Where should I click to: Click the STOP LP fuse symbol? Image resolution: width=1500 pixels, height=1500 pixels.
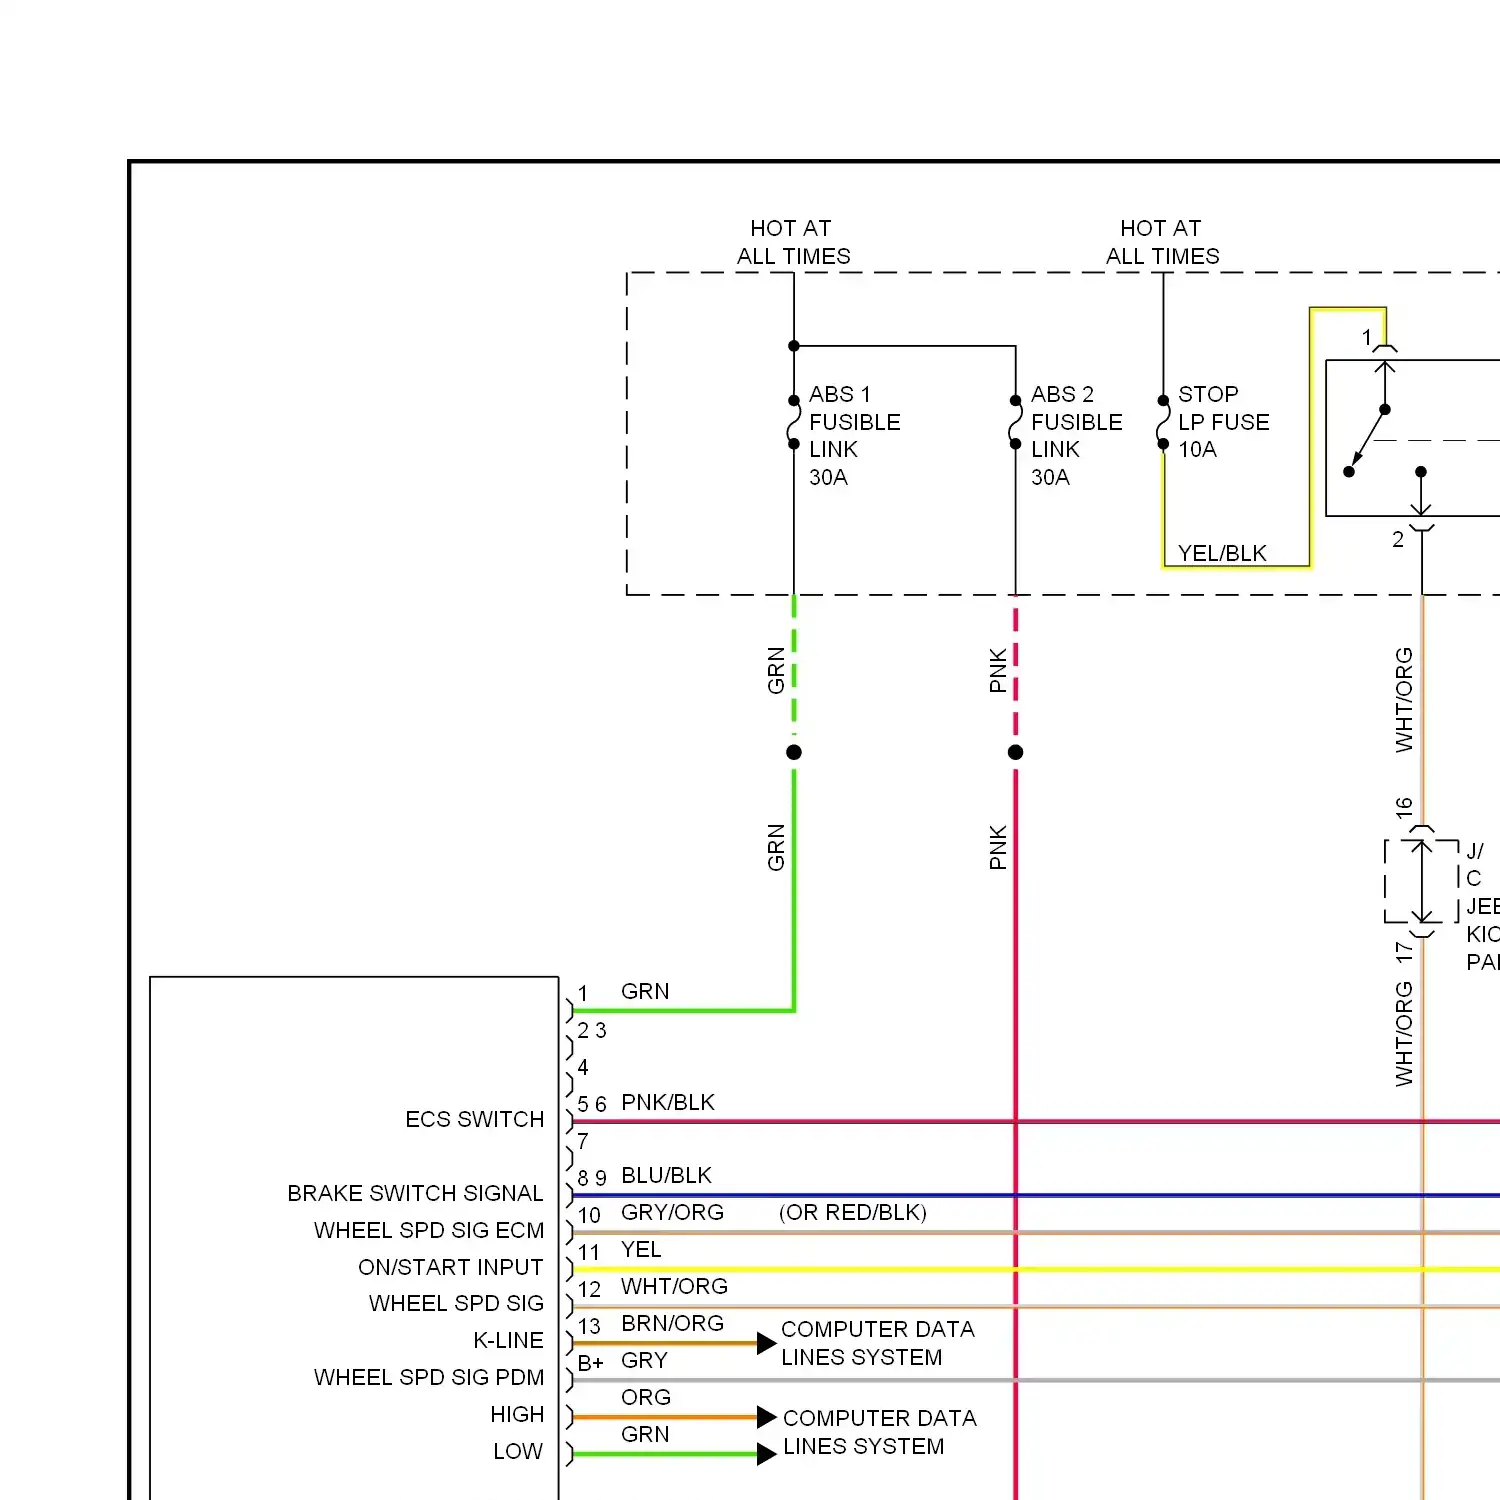1163,422
